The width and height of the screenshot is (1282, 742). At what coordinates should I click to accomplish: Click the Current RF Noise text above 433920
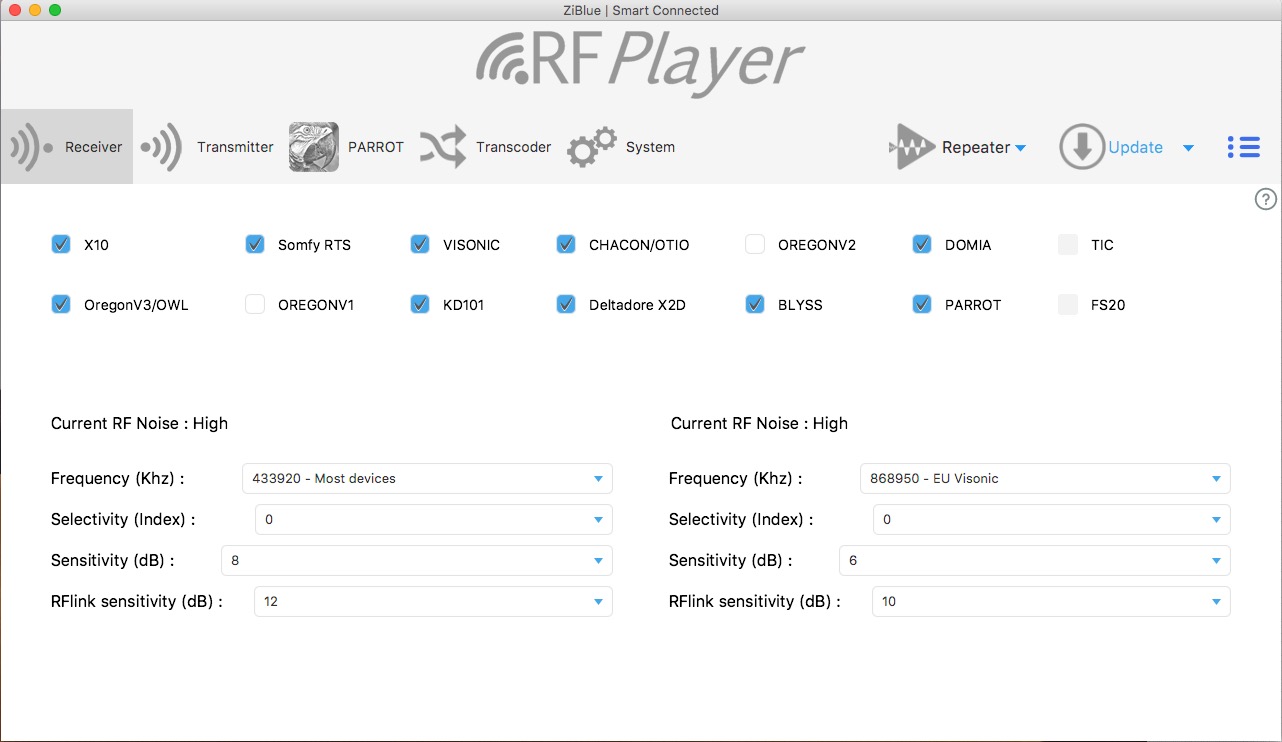[x=139, y=423]
